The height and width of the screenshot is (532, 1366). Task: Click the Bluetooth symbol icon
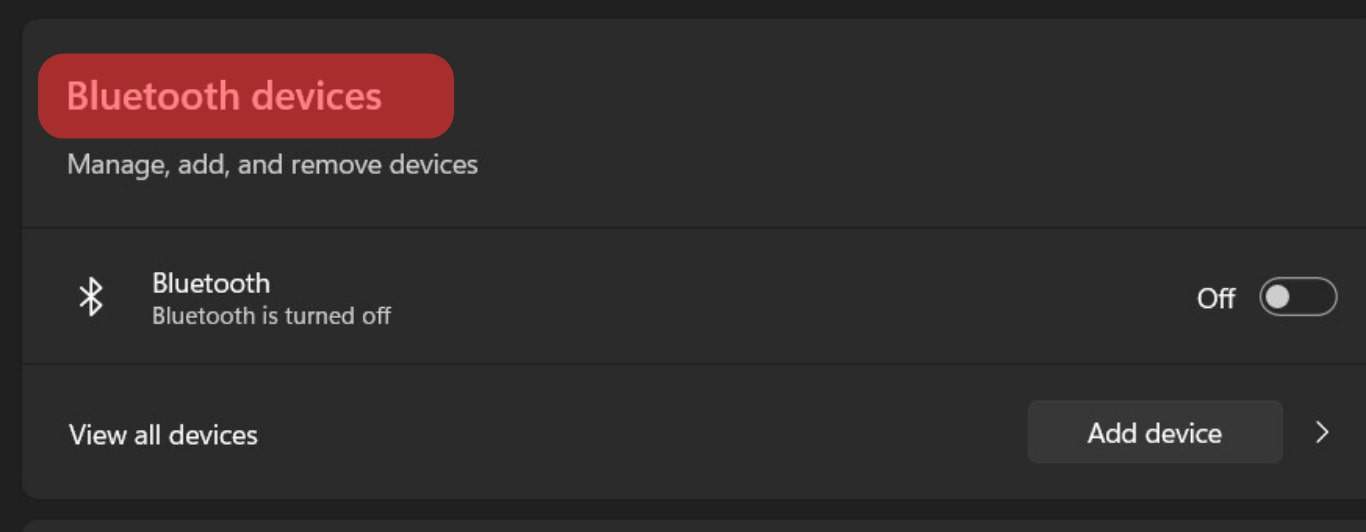click(91, 297)
